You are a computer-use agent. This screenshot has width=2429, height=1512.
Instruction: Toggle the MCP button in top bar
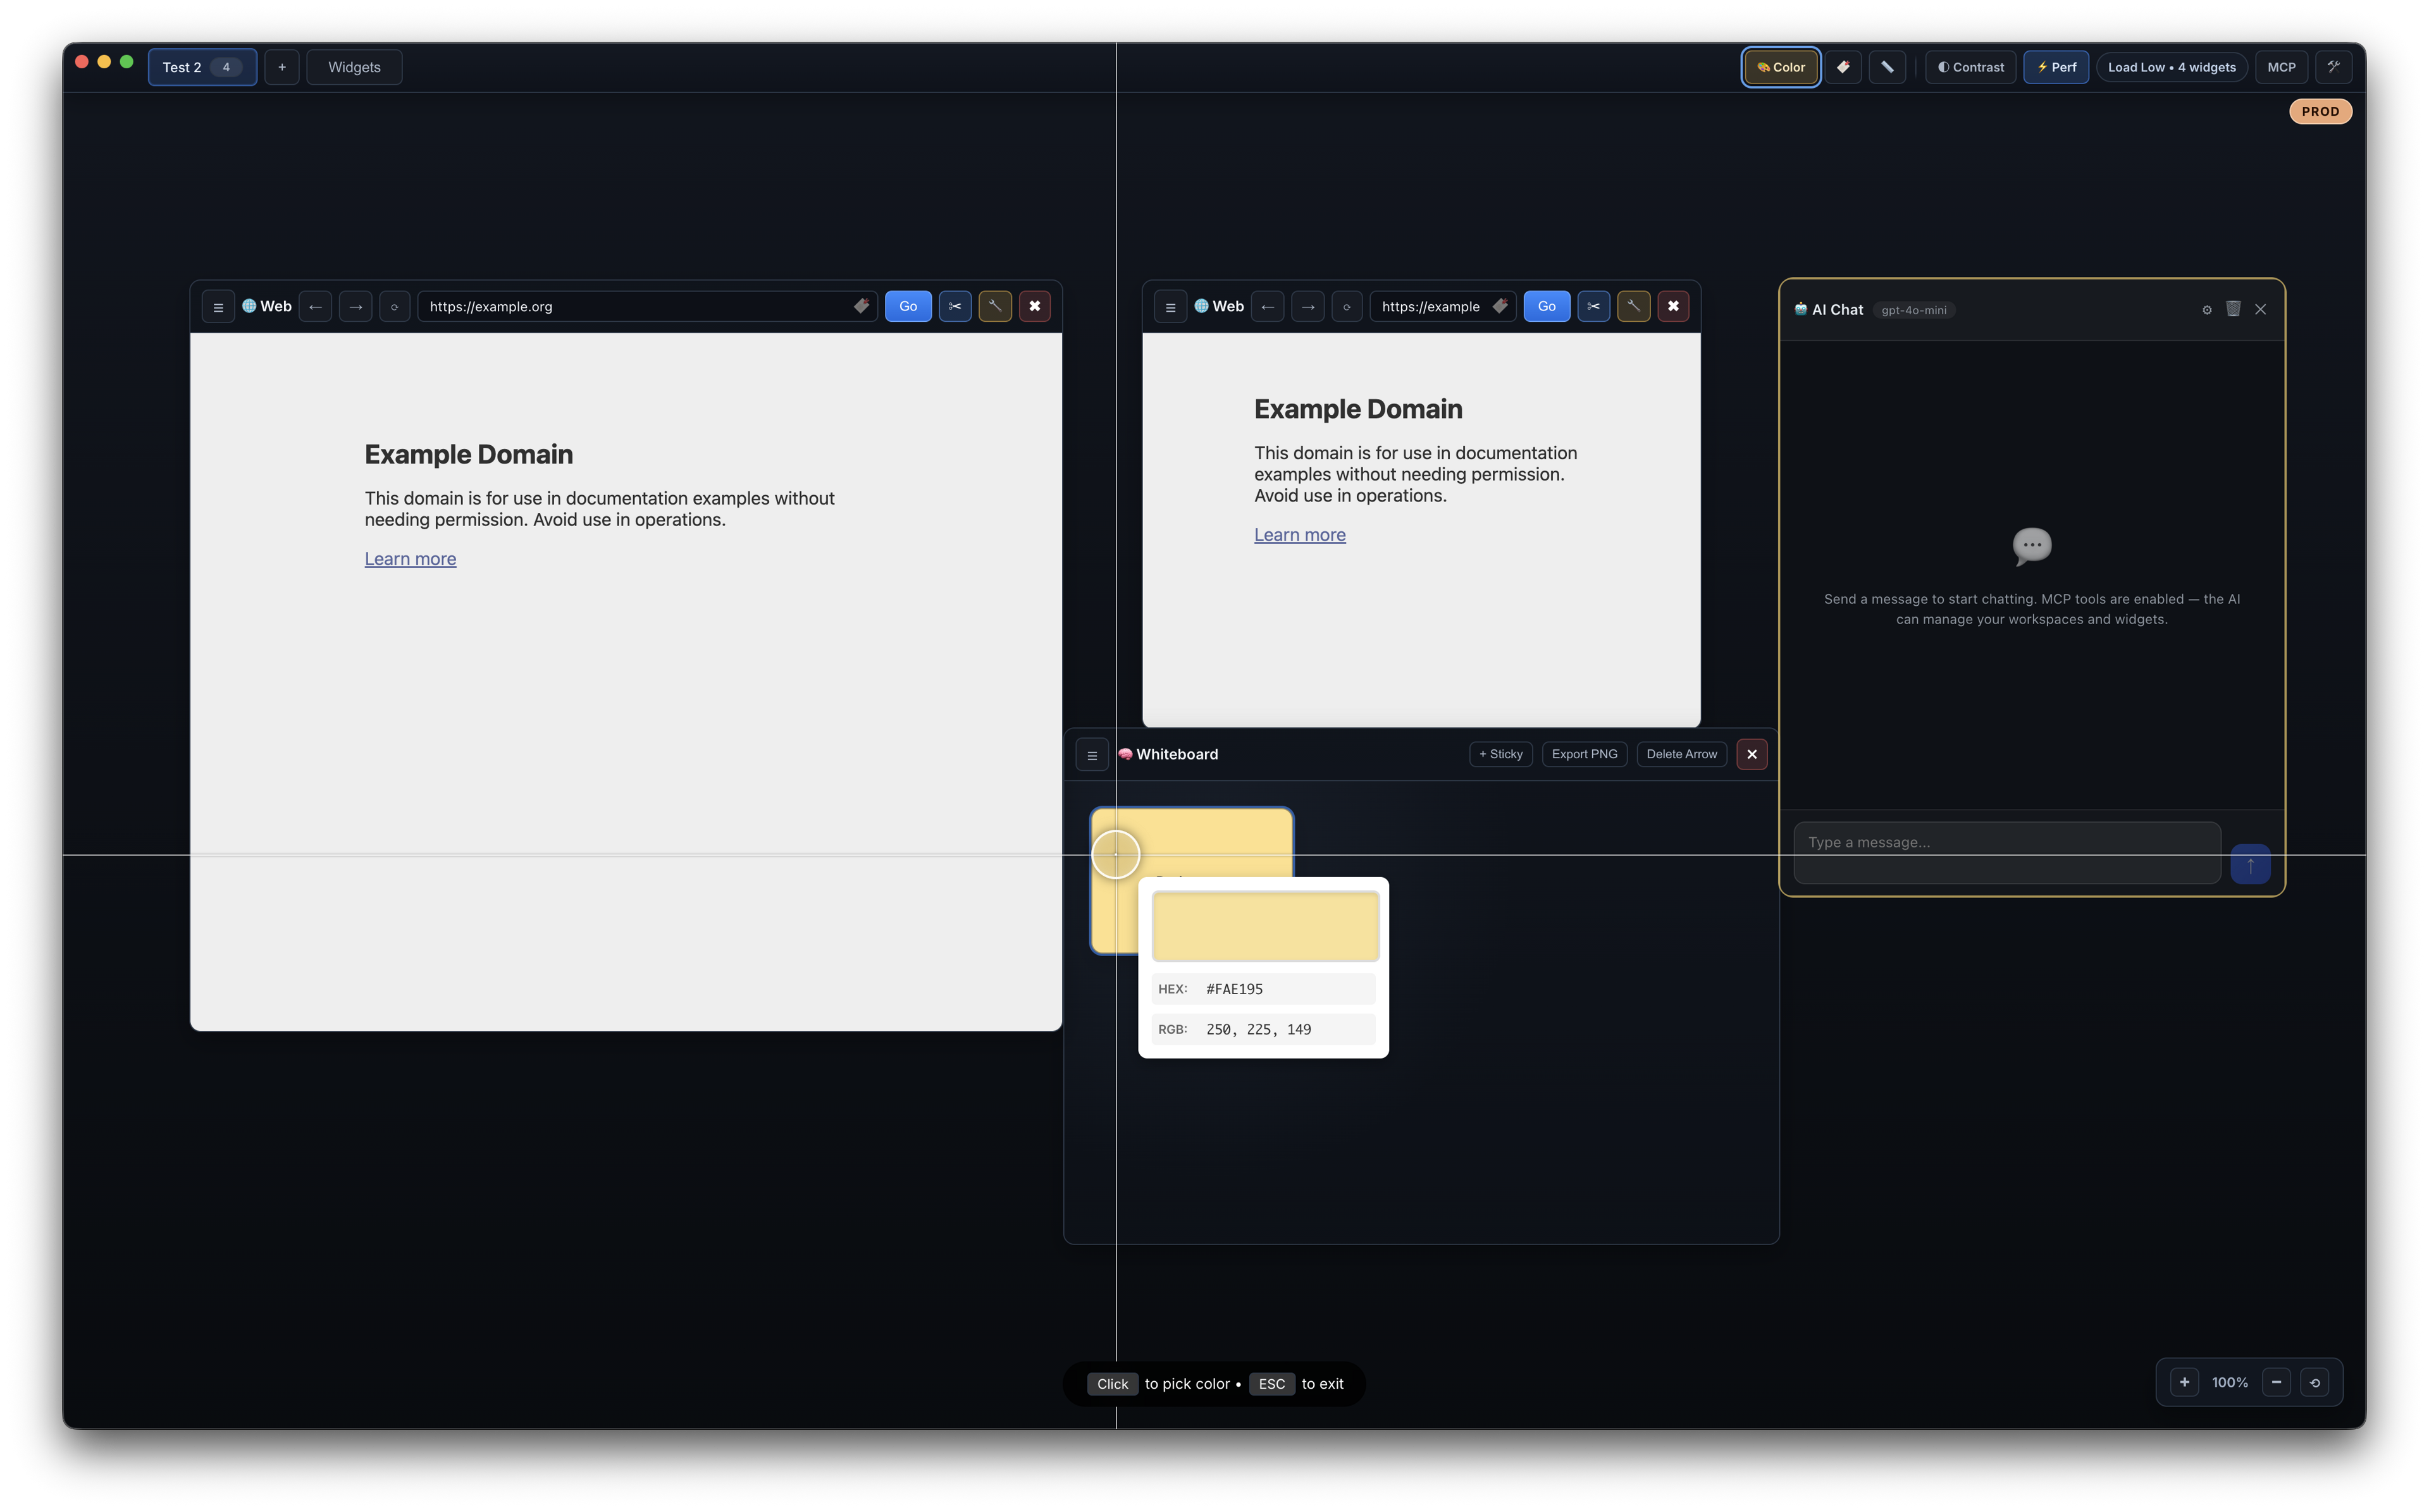[x=2281, y=67]
